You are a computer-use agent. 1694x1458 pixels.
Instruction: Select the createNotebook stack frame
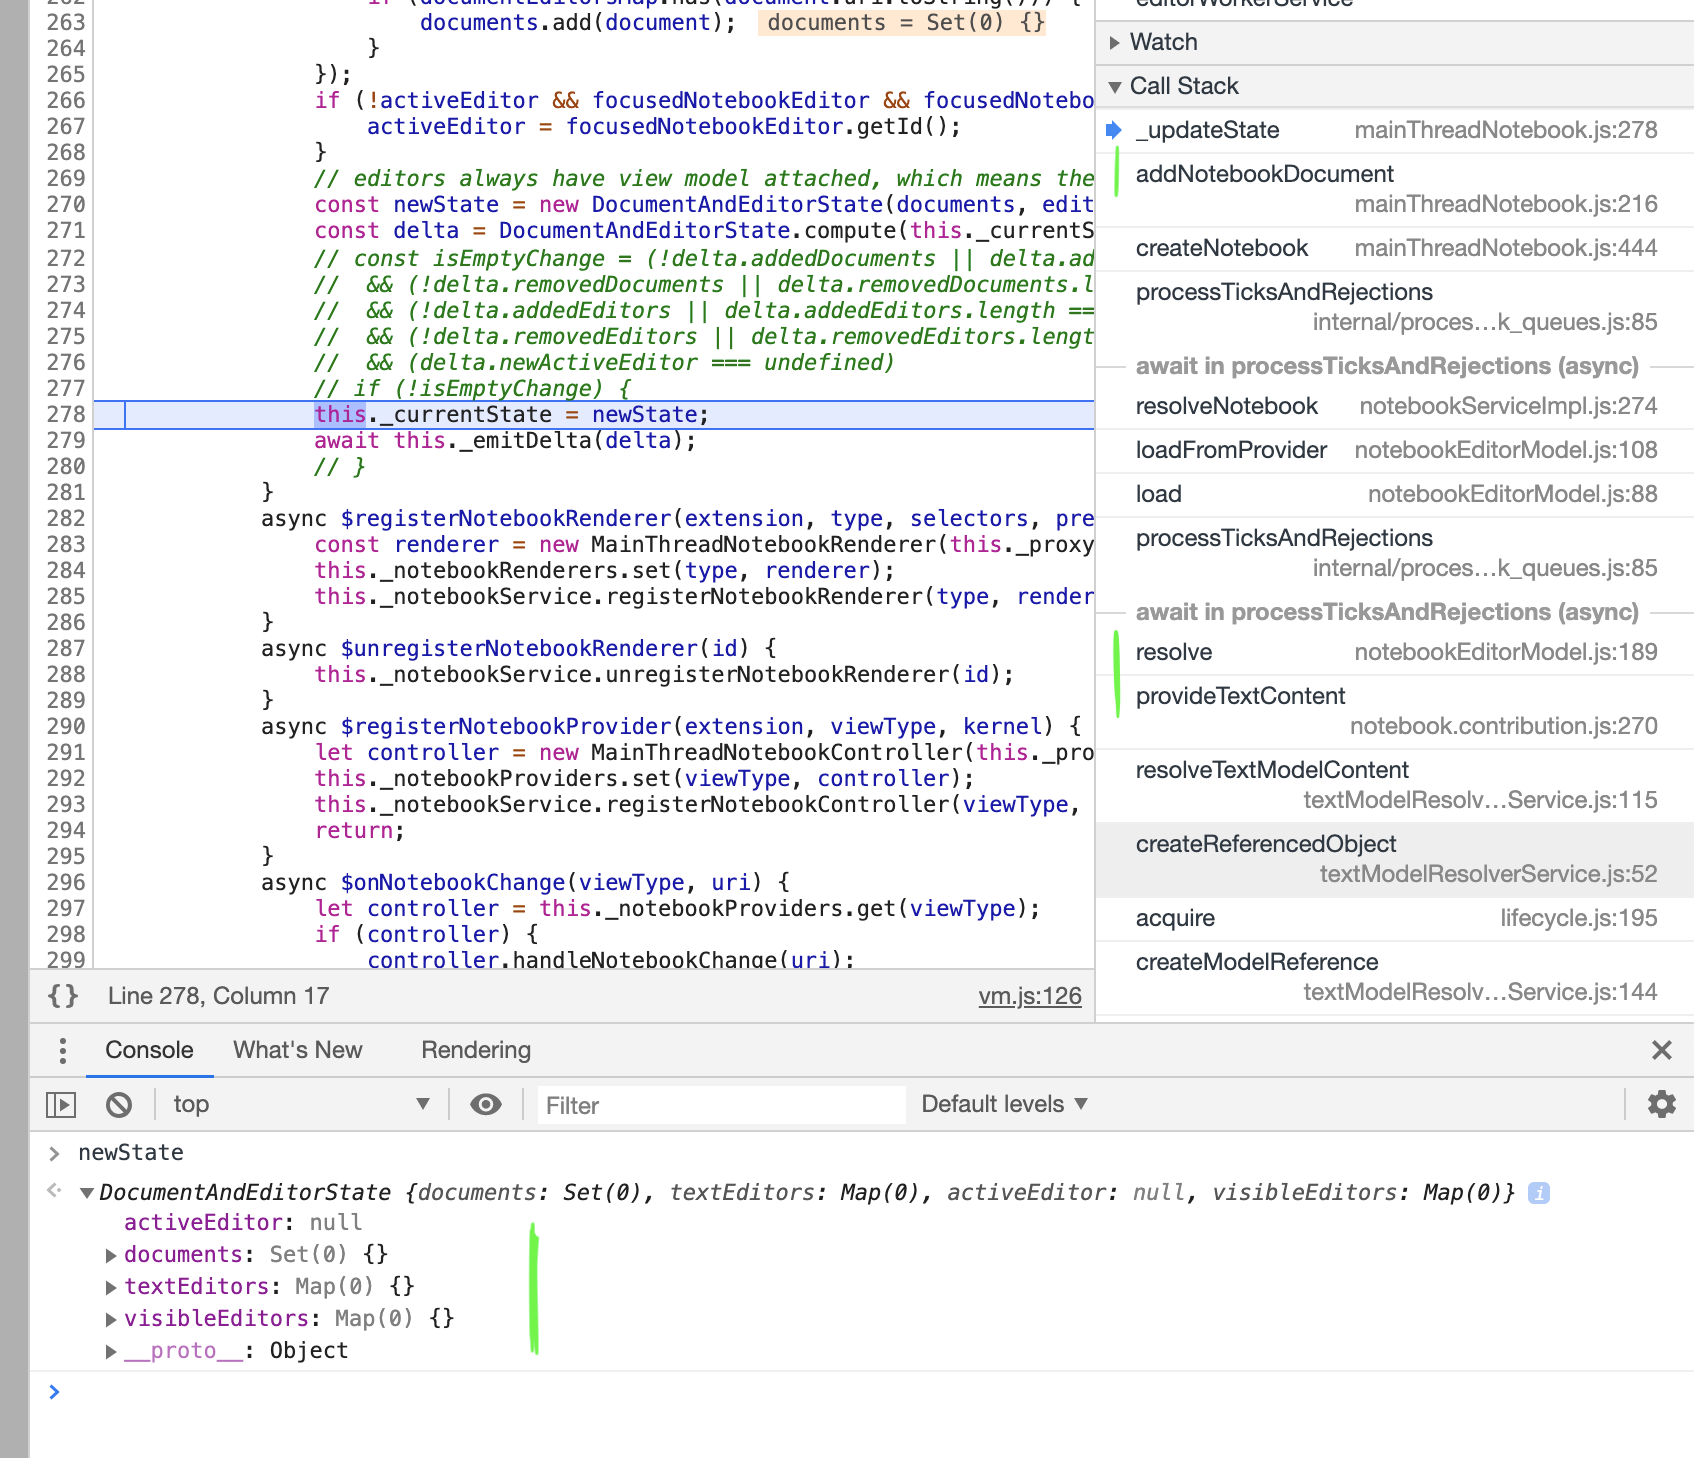pyautogui.click(x=1221, y=247)
